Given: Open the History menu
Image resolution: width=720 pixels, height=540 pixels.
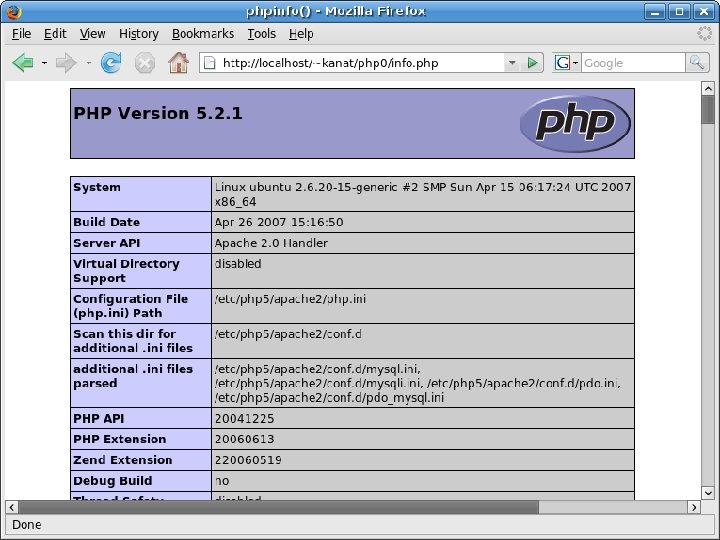Looking at the screenshot, I should click(139, 34).
